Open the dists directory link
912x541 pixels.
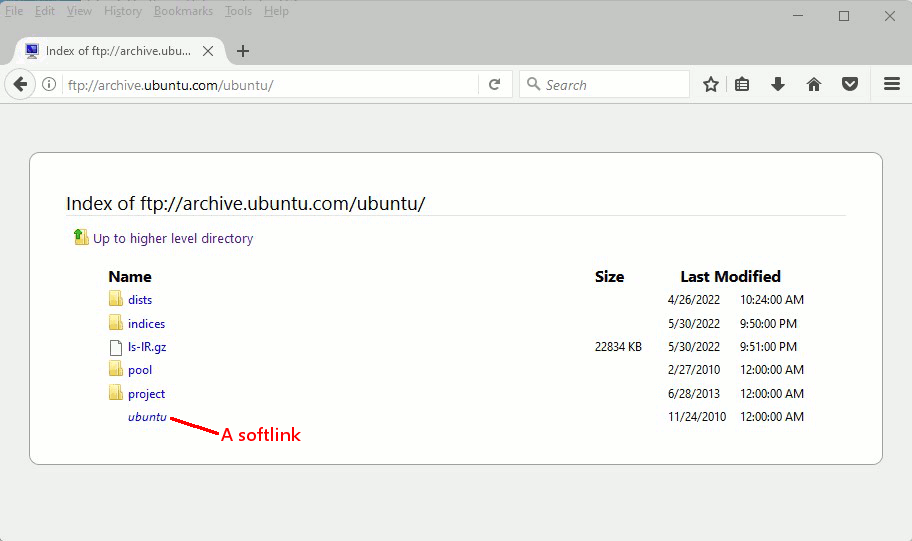pyautogui.click(x=140, y=300)
